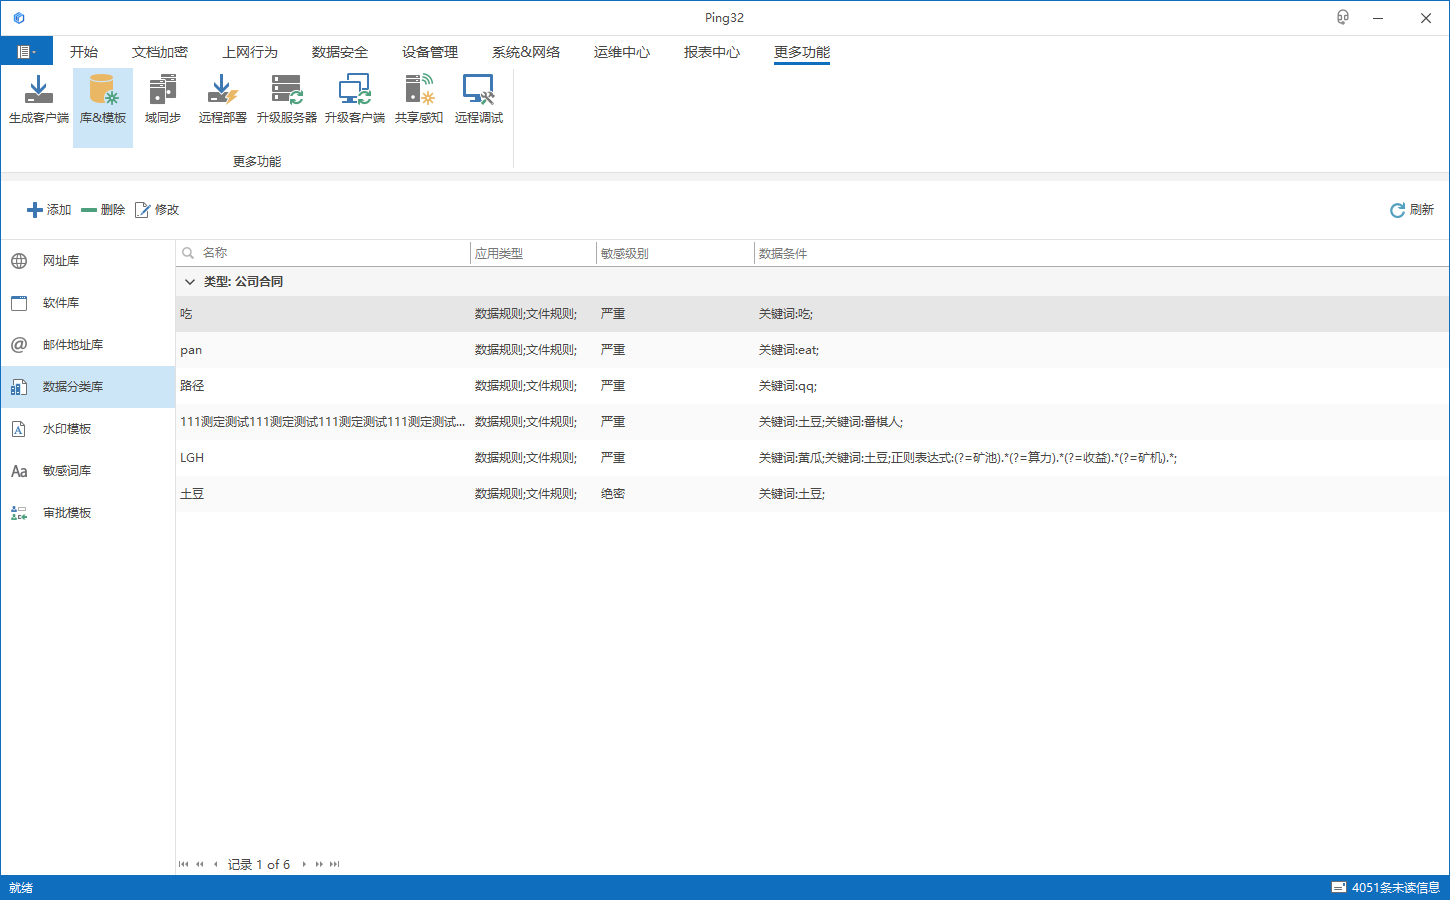The width and height of the screenshot is (1450, 900).
Task: Click the unread message envelope icon
Action: (x=1338, y=888)
